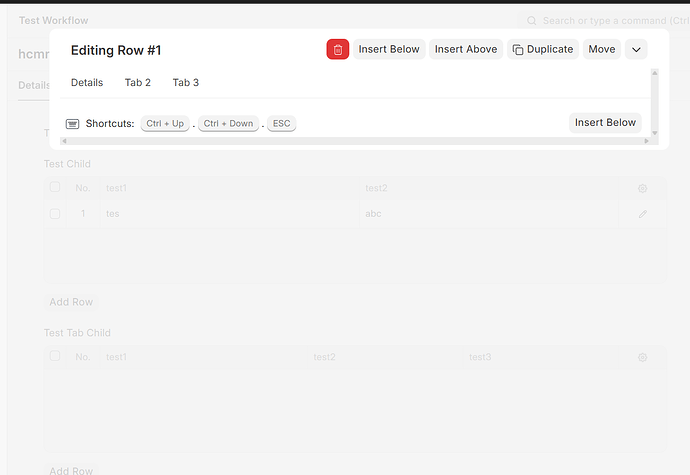Click the Duplicate button with copy icon
Screen dimensions: 690x475
[543, 49]
